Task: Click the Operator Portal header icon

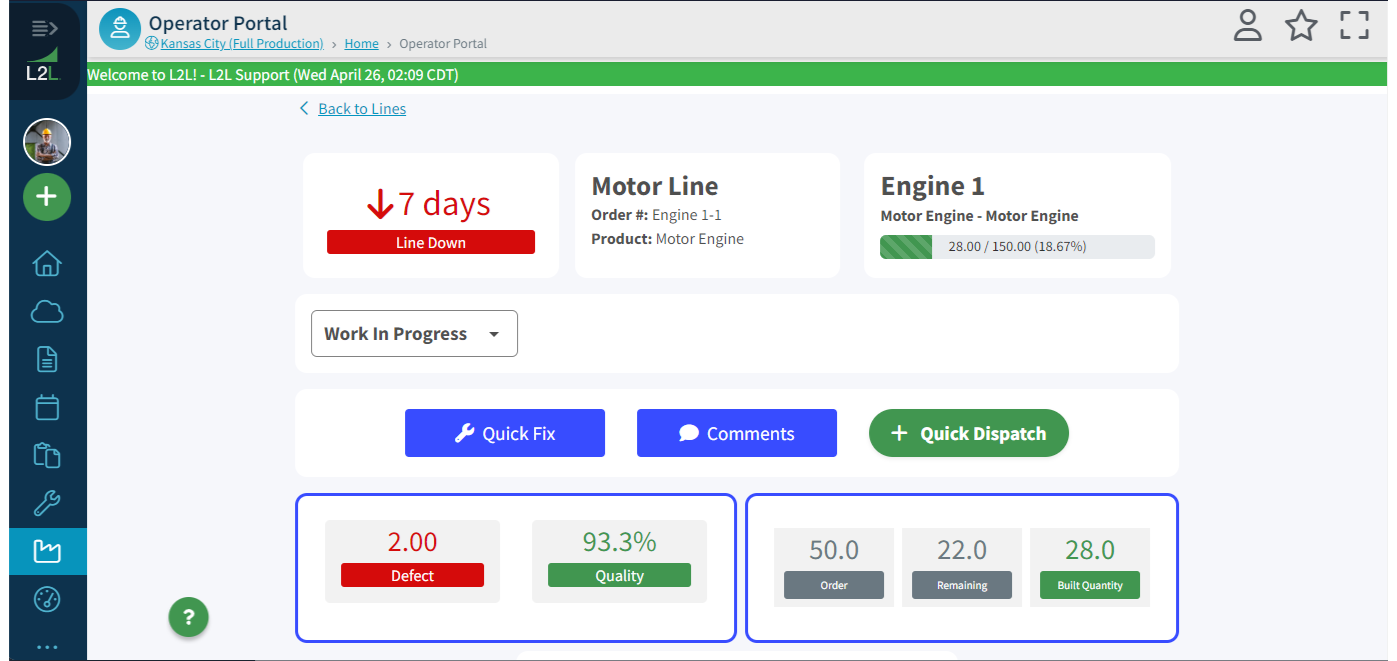Action: 120,29
